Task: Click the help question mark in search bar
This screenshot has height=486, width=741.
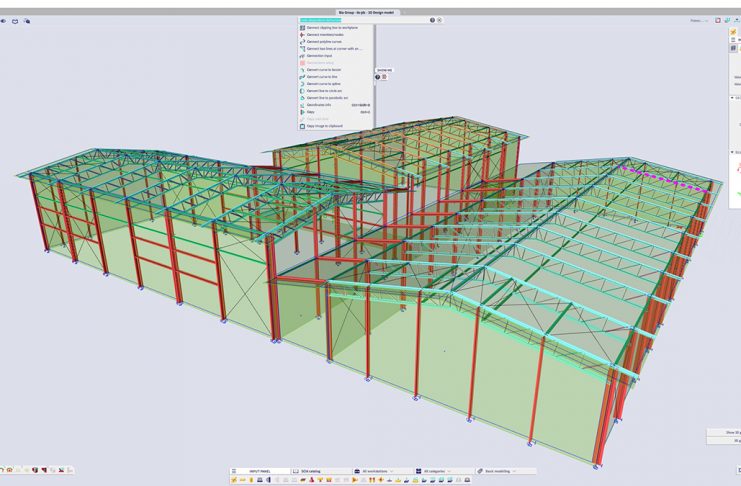Action: coord(432,20)
